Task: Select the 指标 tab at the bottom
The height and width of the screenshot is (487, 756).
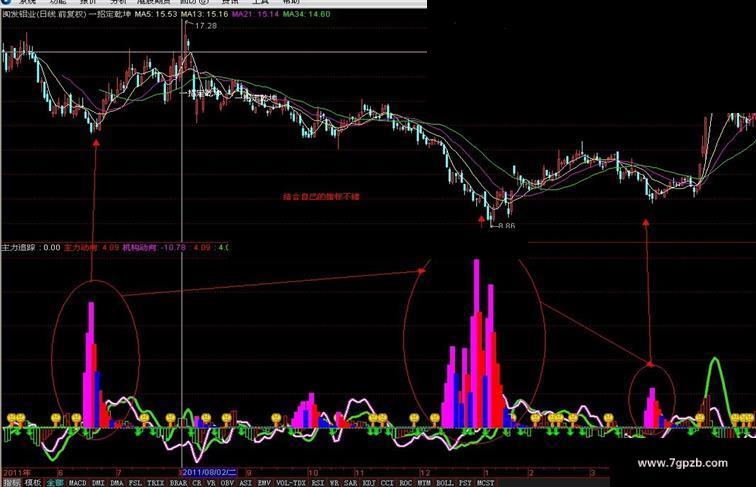Action: 11,483
